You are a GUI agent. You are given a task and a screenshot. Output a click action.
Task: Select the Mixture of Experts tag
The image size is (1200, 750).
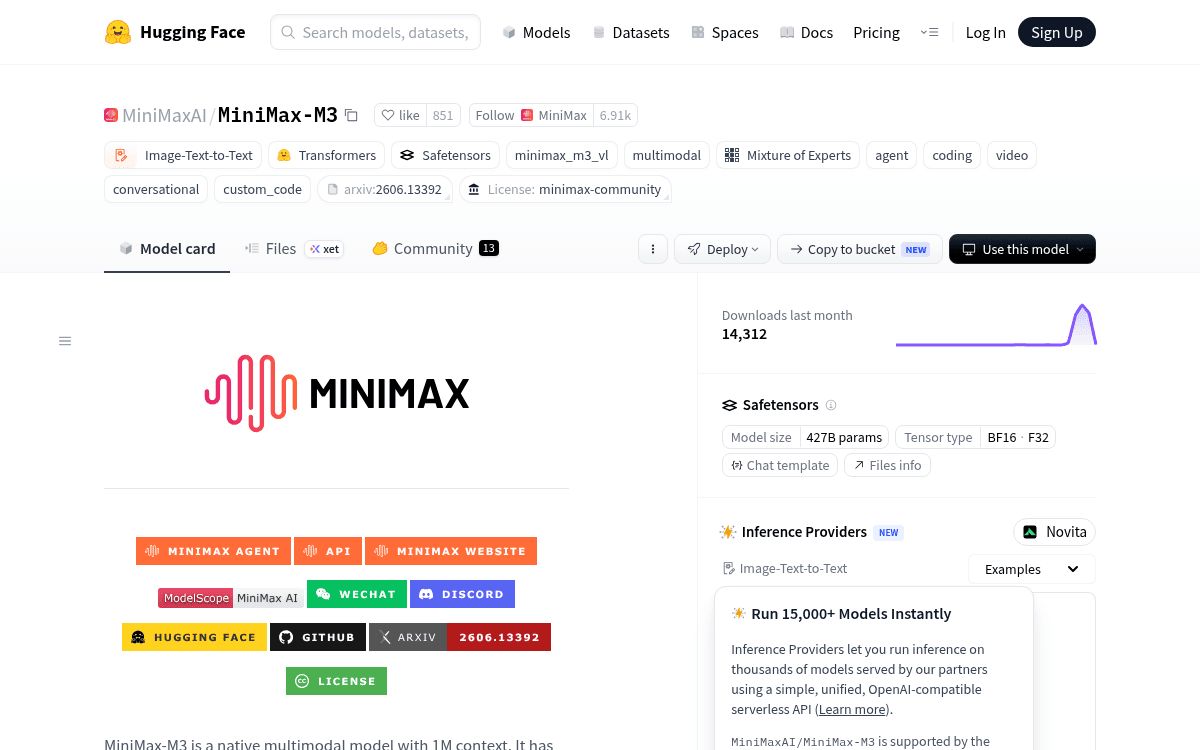[788, 155]
